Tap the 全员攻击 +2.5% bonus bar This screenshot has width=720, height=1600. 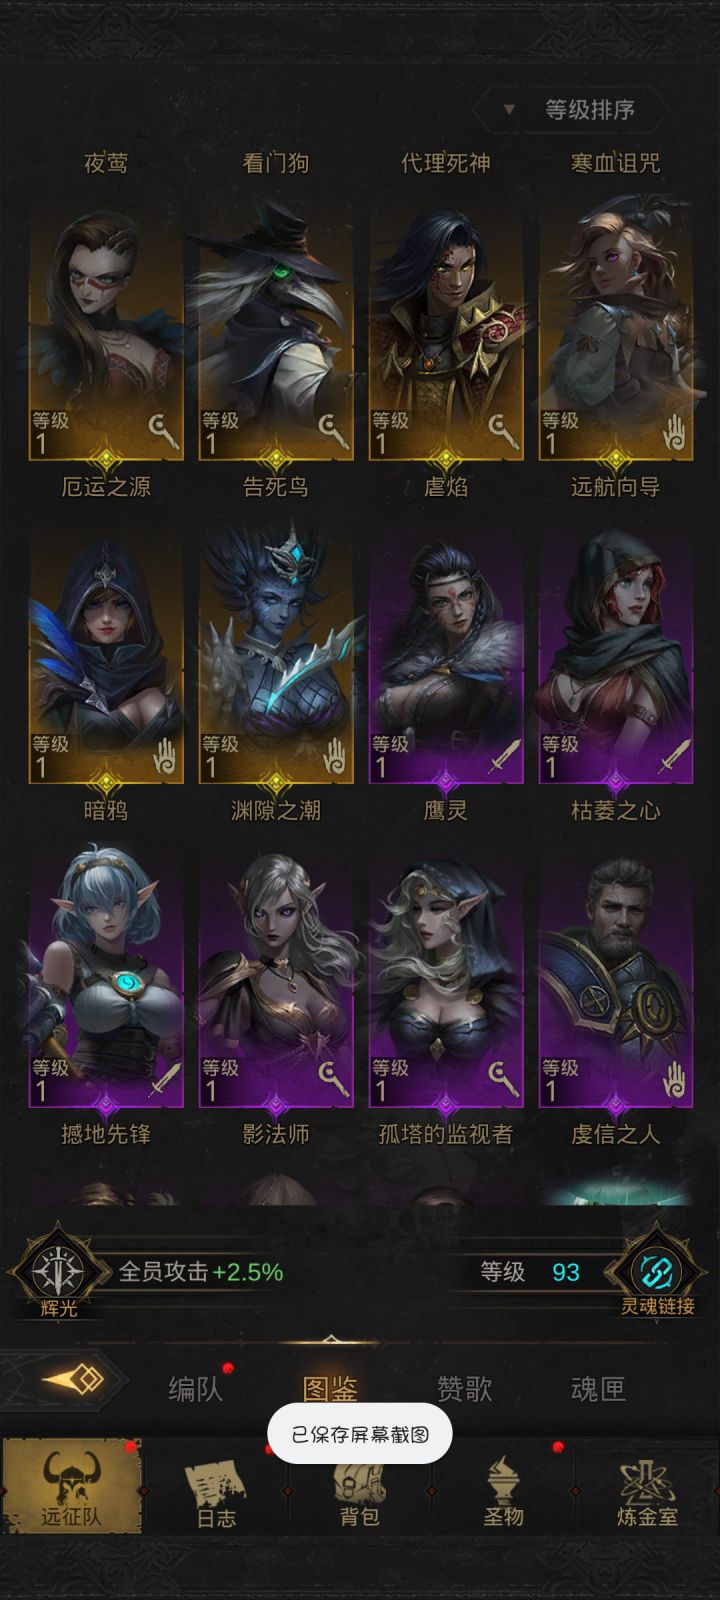click(200, 1272)
